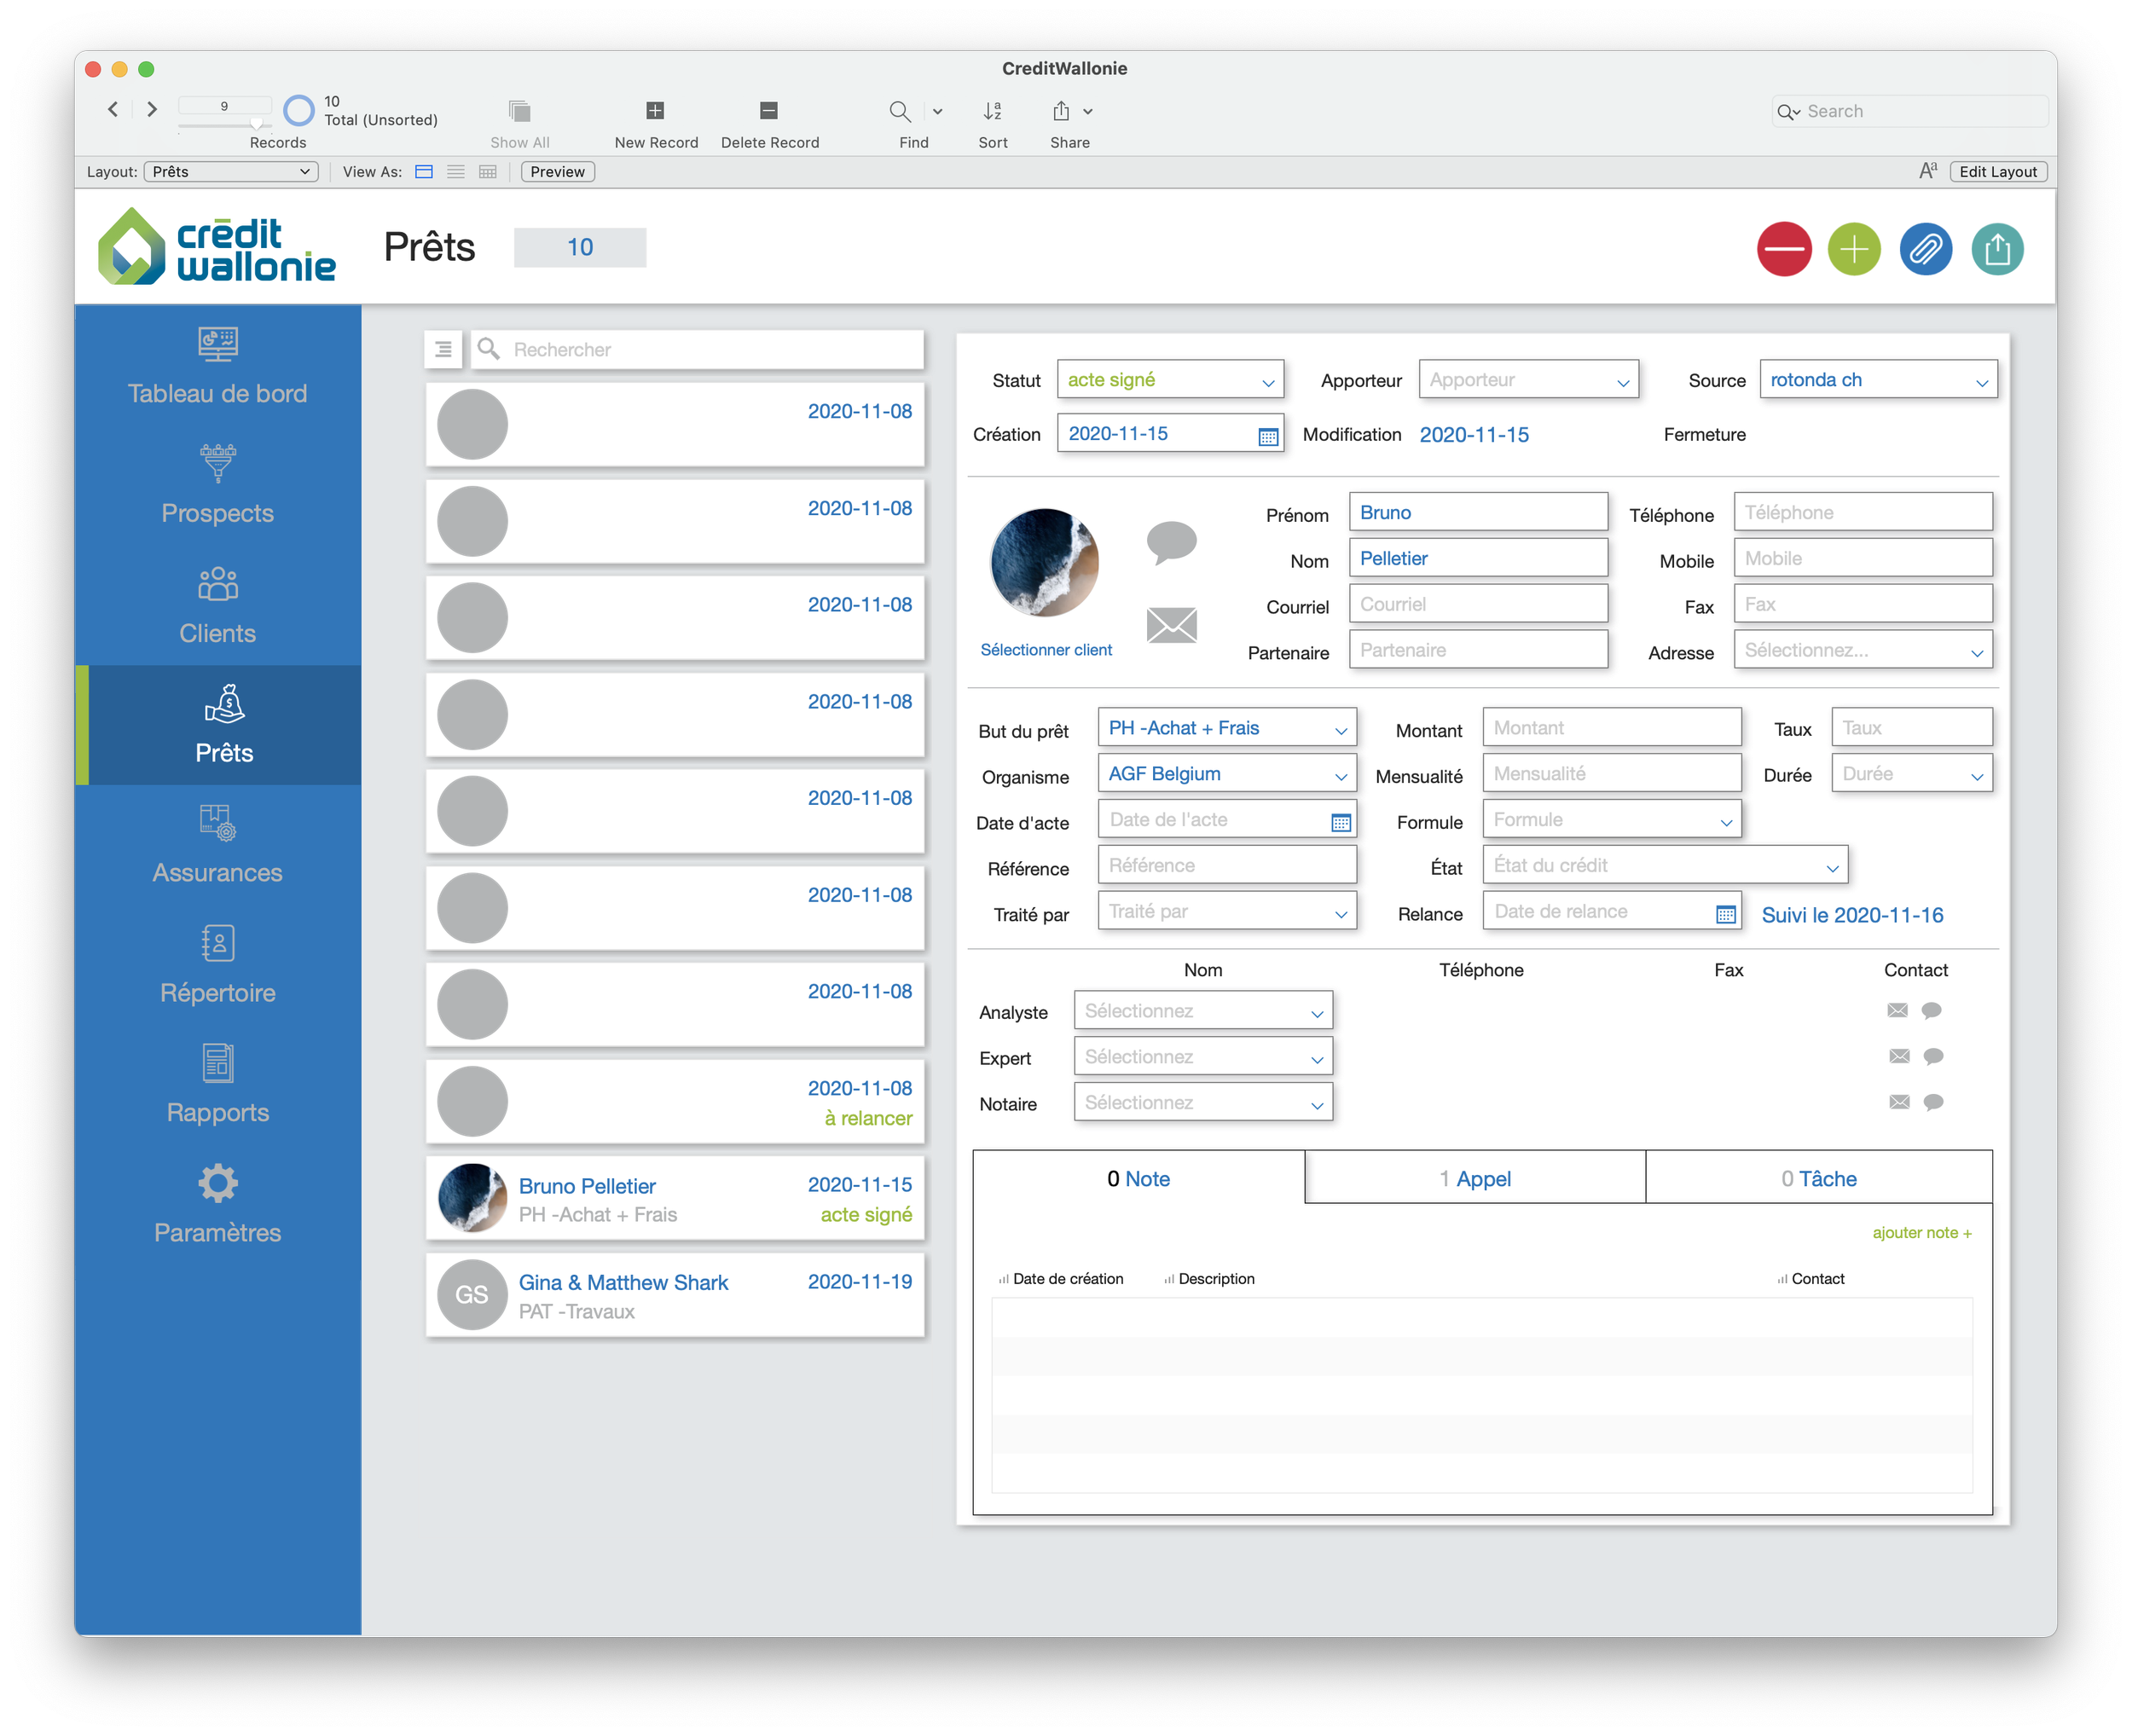This screenshot has height=1736, width=2132.
Task: Switch to the 0 Tâche tab
Action: click(1817, 1178)
